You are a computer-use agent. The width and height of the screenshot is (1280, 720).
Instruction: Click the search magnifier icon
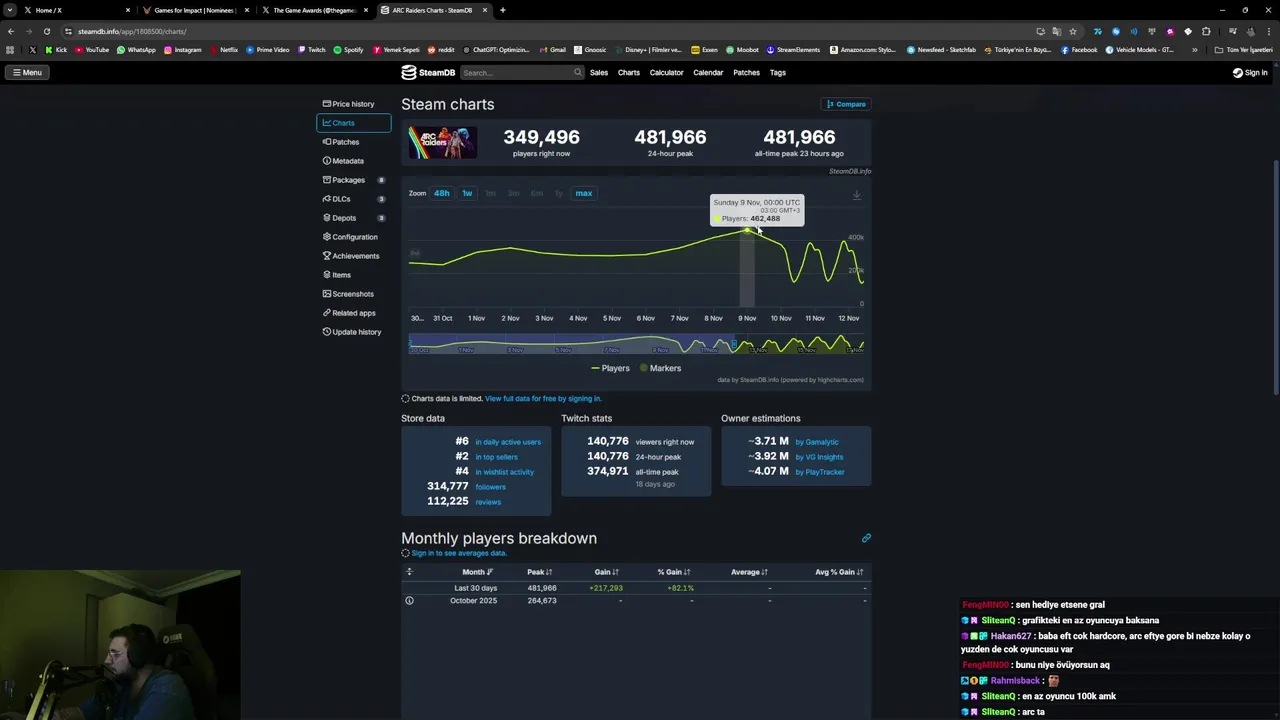pyautogui.click(x=577, y=72)
